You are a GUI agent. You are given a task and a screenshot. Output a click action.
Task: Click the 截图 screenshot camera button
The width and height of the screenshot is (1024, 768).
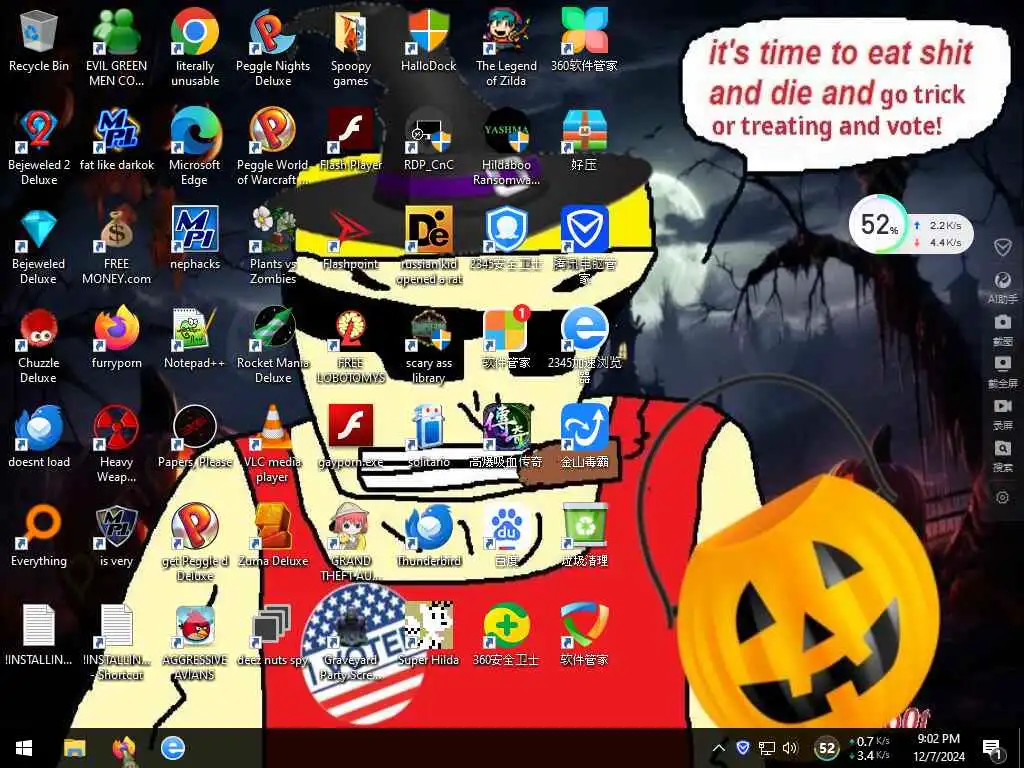pos(1002,330)
